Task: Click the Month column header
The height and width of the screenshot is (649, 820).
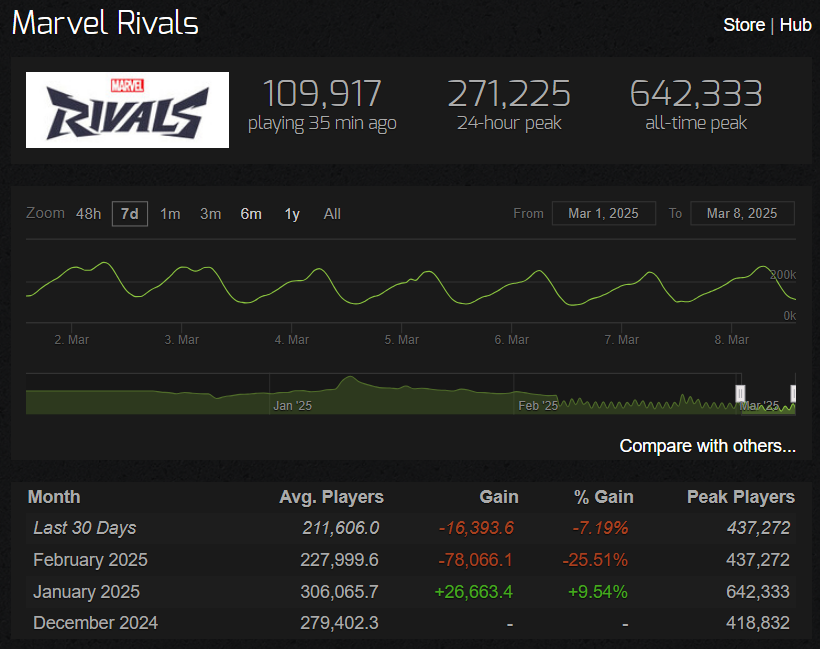Action: coord(54,497)
